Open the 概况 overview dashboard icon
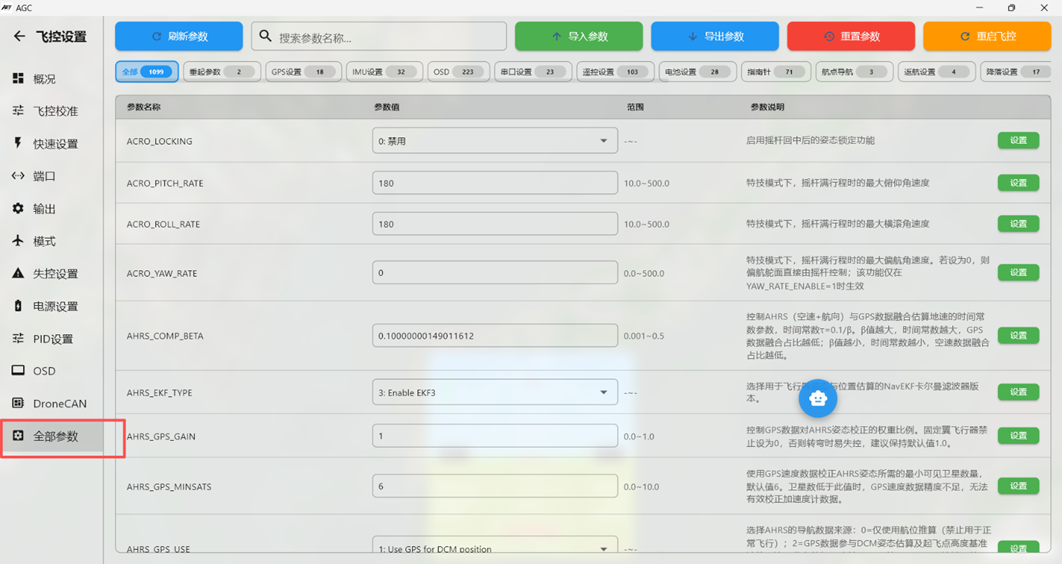This screenshot has height=564, width=1062. click(18, 78)
